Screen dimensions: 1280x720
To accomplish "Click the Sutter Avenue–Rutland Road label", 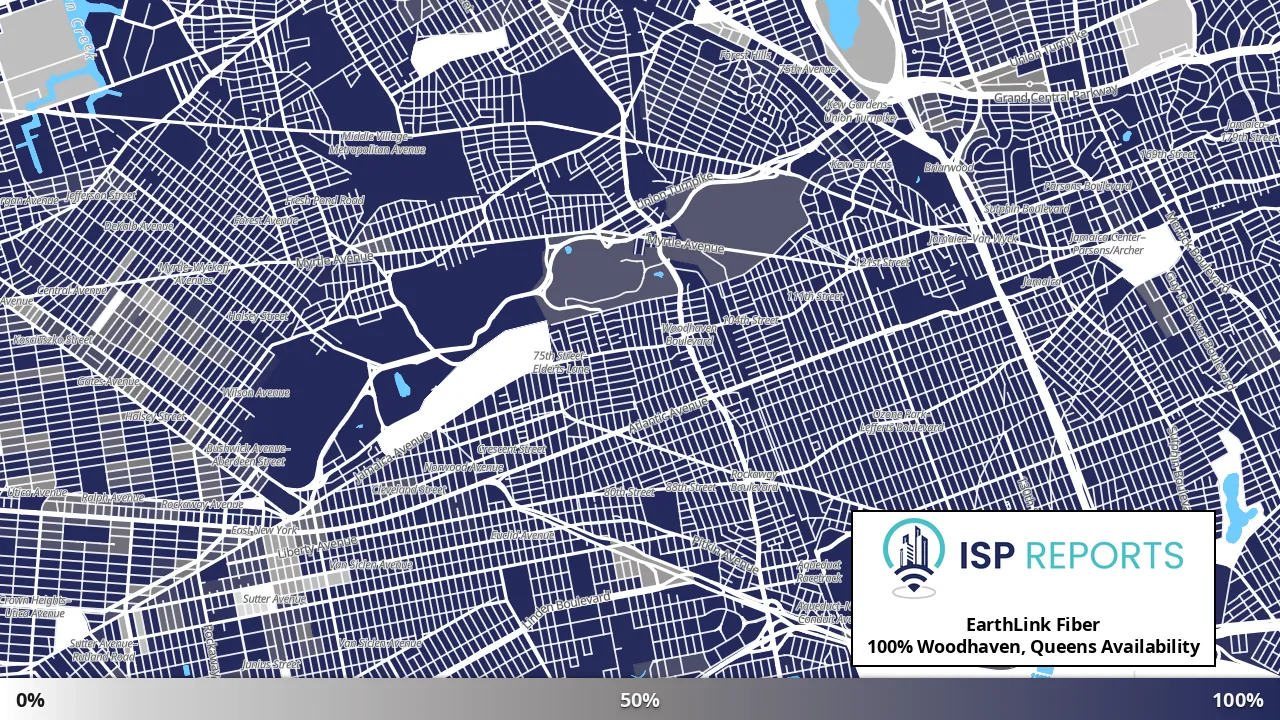I will point(102,650).
